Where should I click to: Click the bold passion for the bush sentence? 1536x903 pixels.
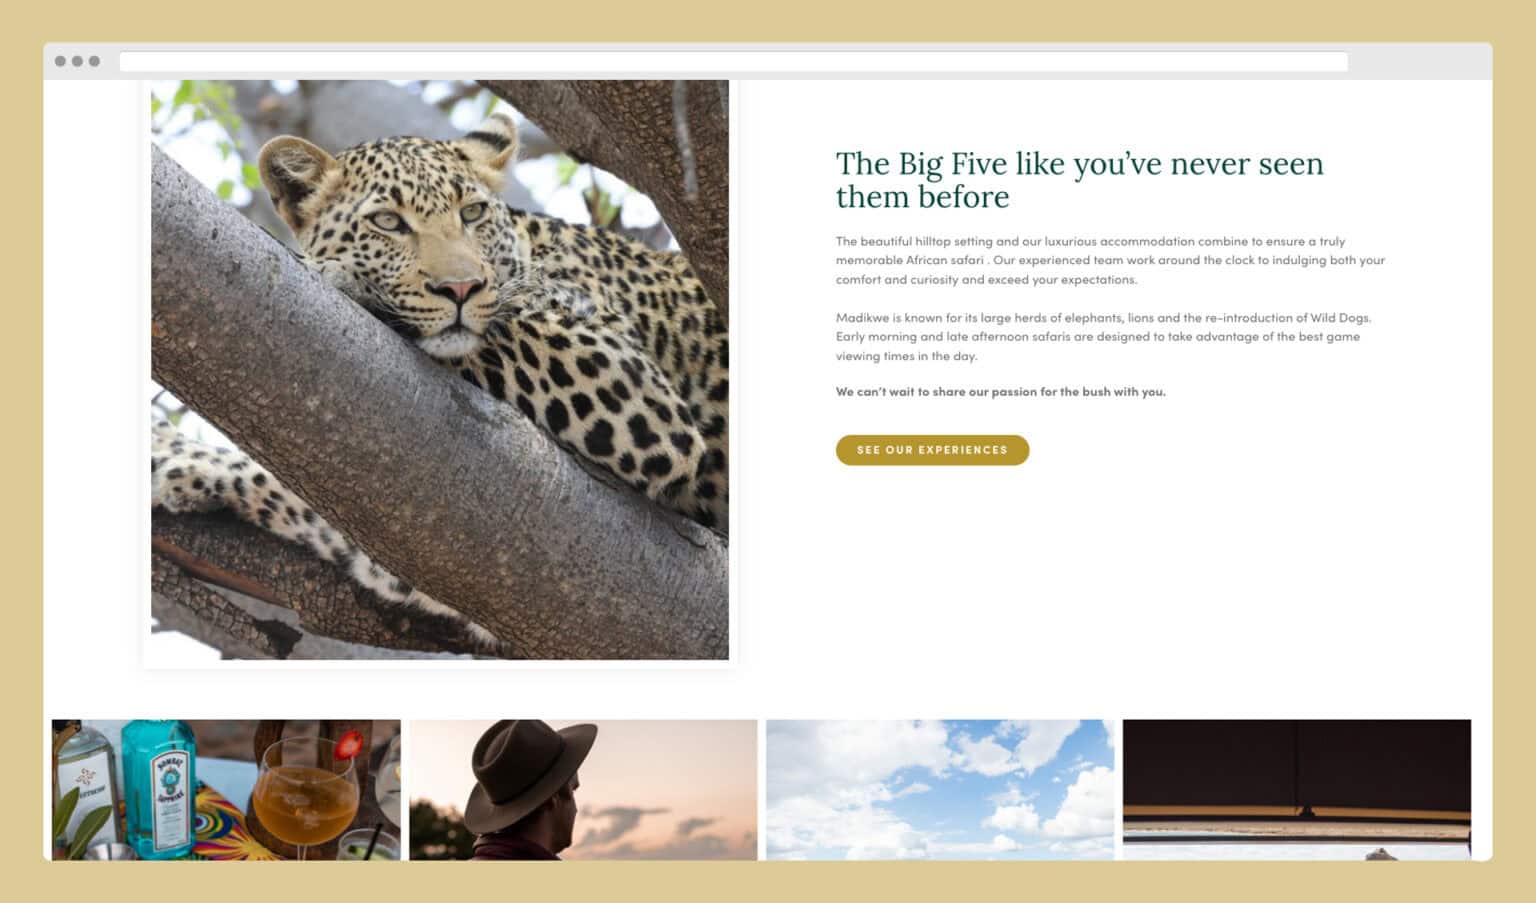tap(1000, 392)
